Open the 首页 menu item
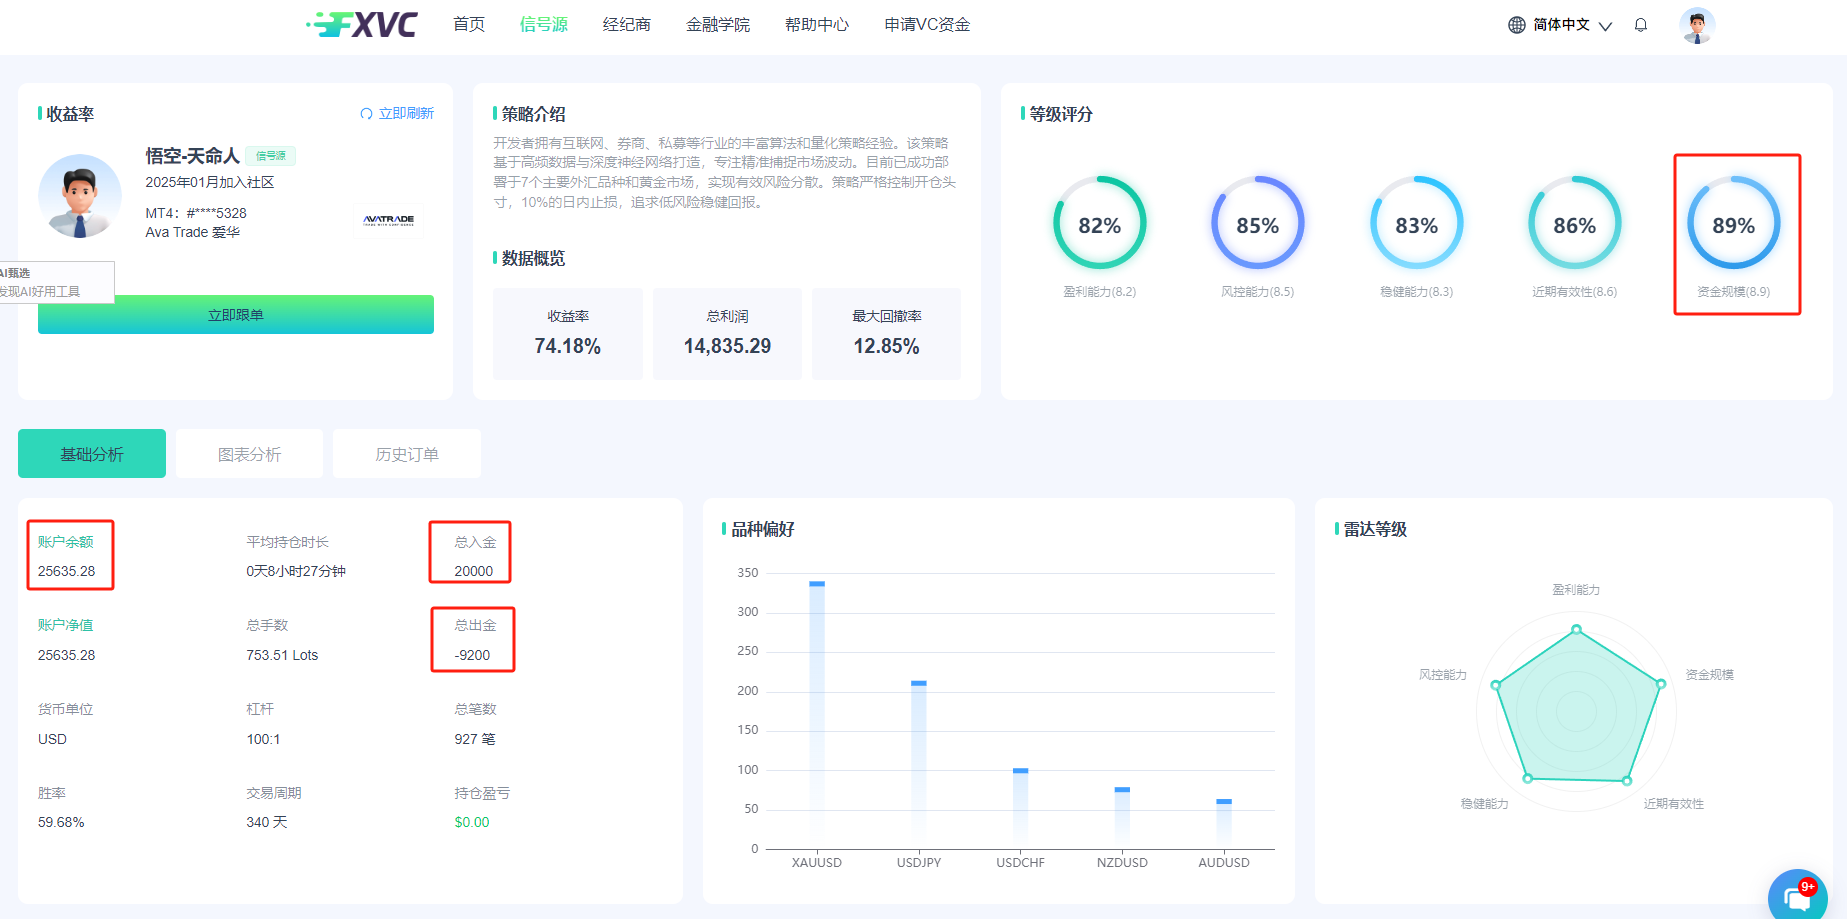The image size is (1847, 919). click(x=469, y=25)
